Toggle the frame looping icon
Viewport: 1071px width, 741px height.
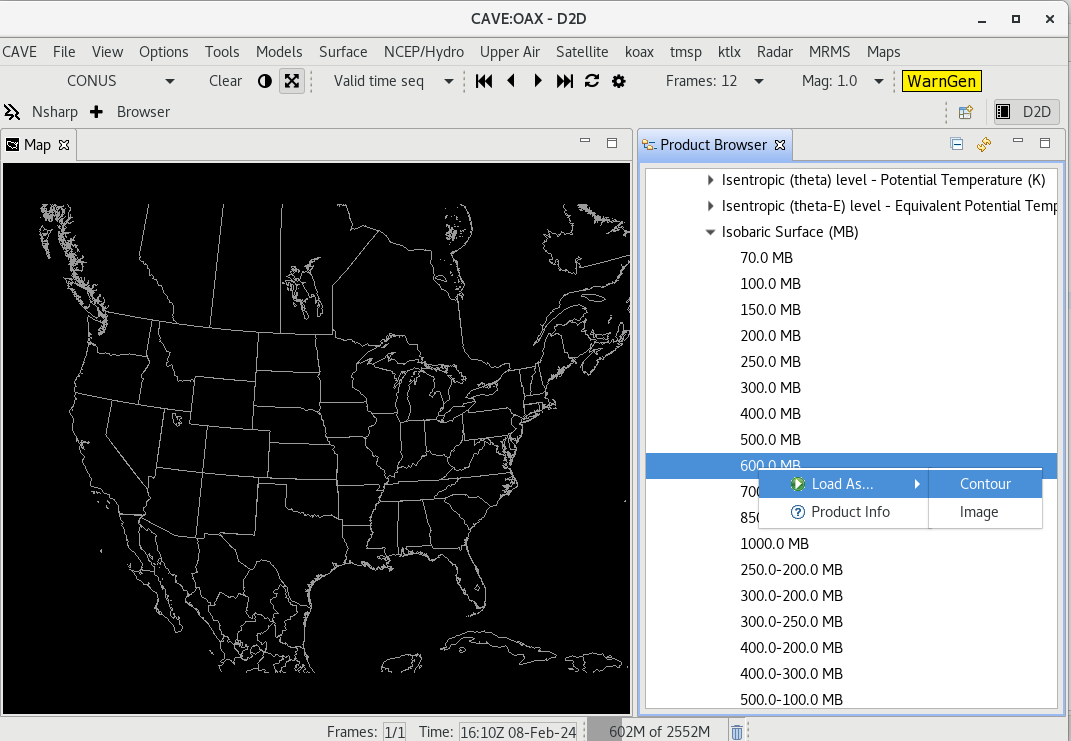(592, 81)
